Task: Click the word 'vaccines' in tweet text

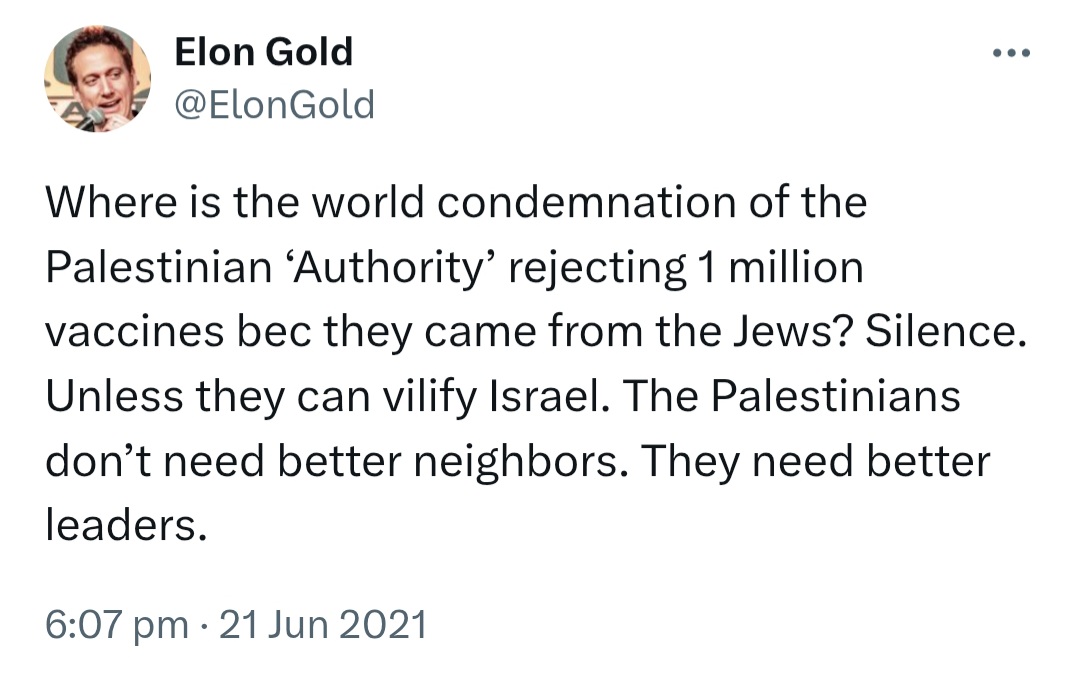Action: pos(135,332)
